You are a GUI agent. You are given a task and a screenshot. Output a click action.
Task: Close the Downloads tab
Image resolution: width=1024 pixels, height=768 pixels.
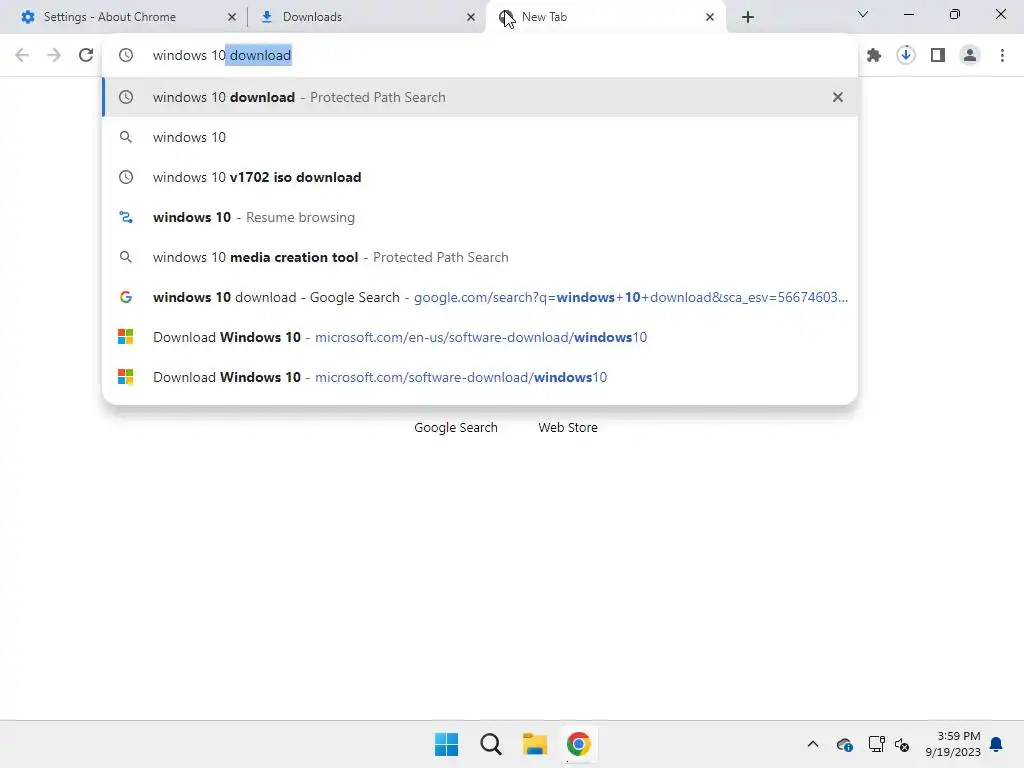point(471,17)
